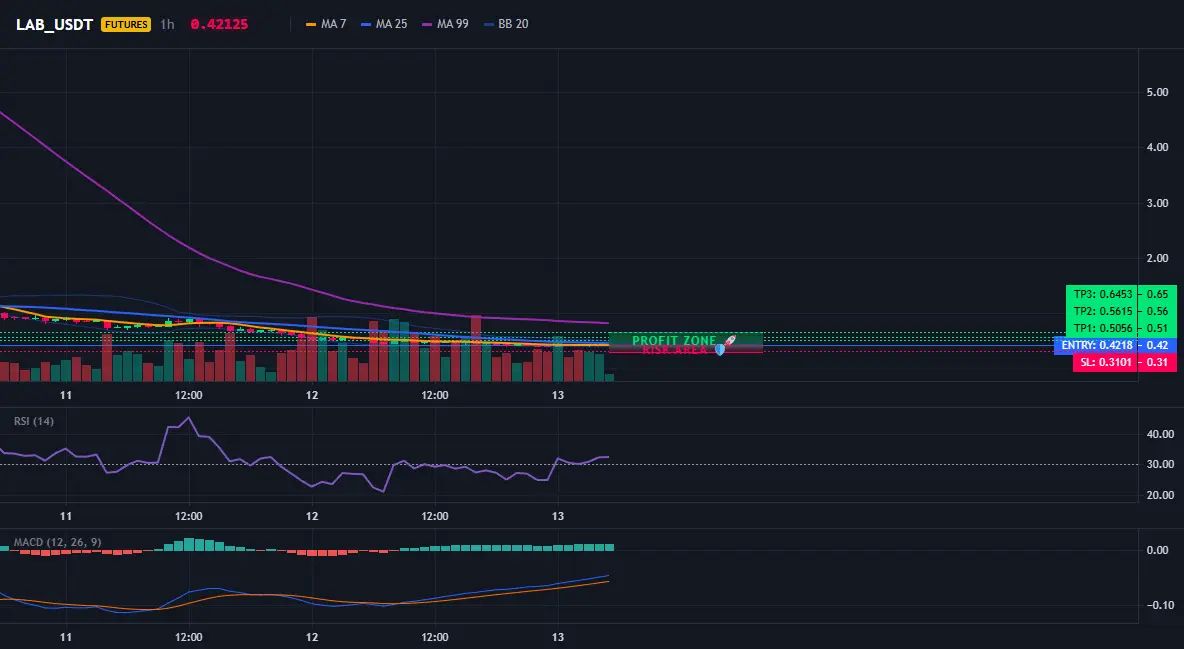This screenshot has height=649, width=1184.
Task: Click the shield icon in Risk Area
Action: tap(720, 350)
